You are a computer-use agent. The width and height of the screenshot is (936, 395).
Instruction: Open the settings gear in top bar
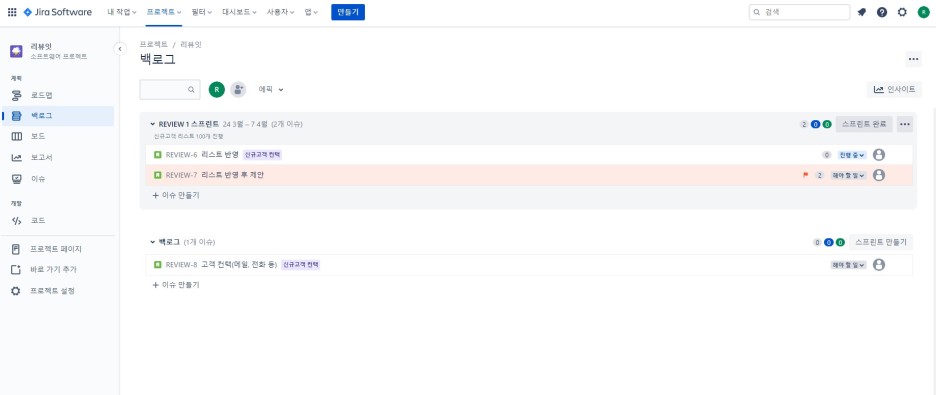pyautogui.click(x=902, y=12)
